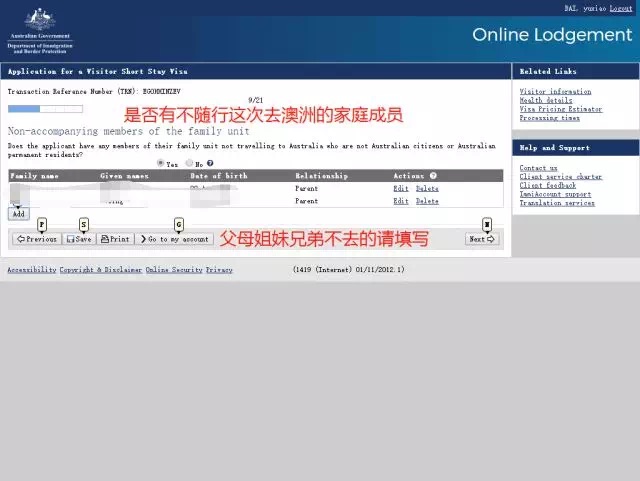Proceed with the Next button

coord(483,239)
